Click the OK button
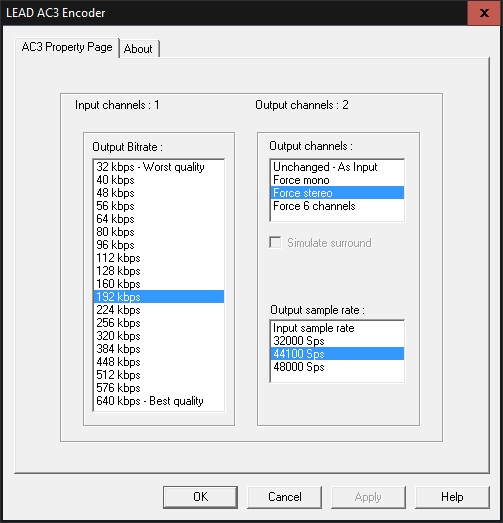This screenshot has width=503, height=523. [200, 497]
